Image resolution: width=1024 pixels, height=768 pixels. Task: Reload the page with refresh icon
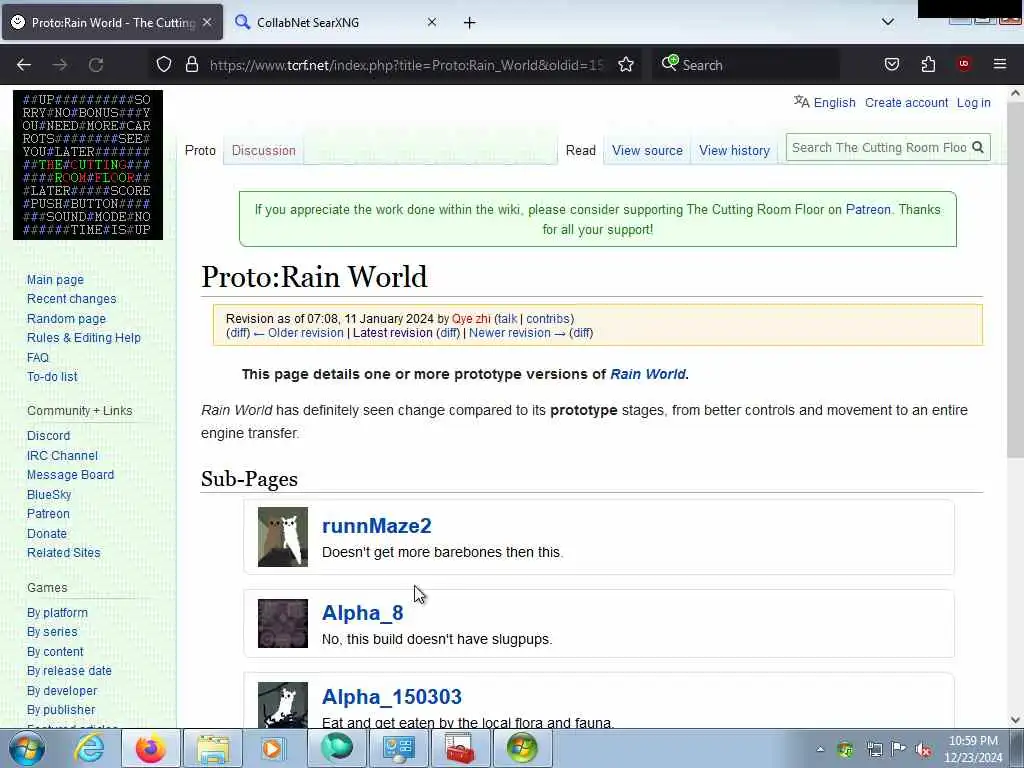point(96,65)
